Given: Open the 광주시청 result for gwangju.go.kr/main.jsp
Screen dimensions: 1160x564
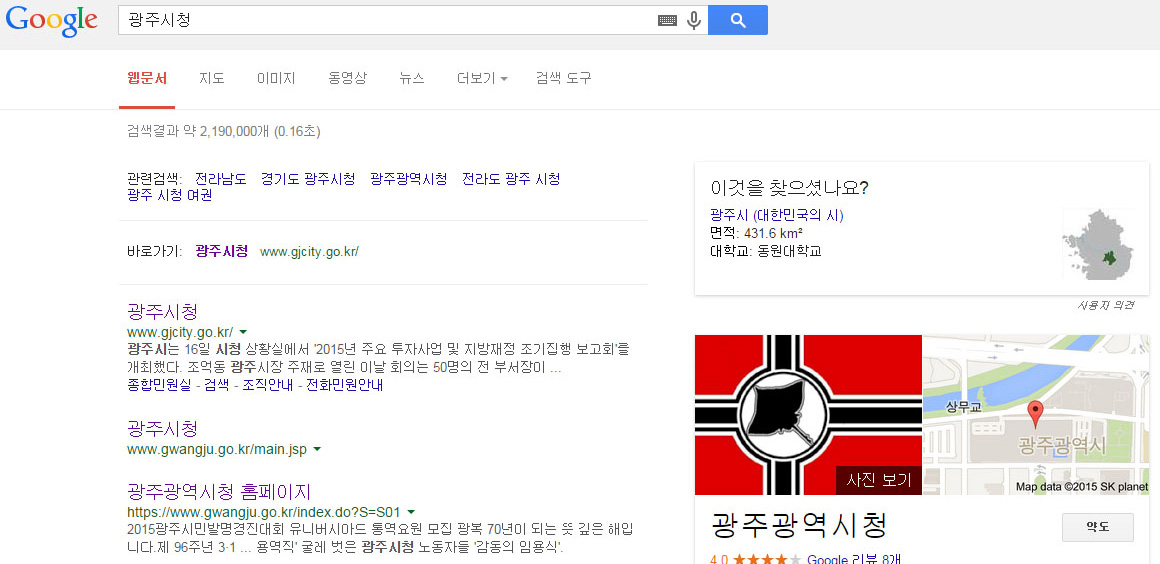Looking at the screenshot, I should [162, 429].
